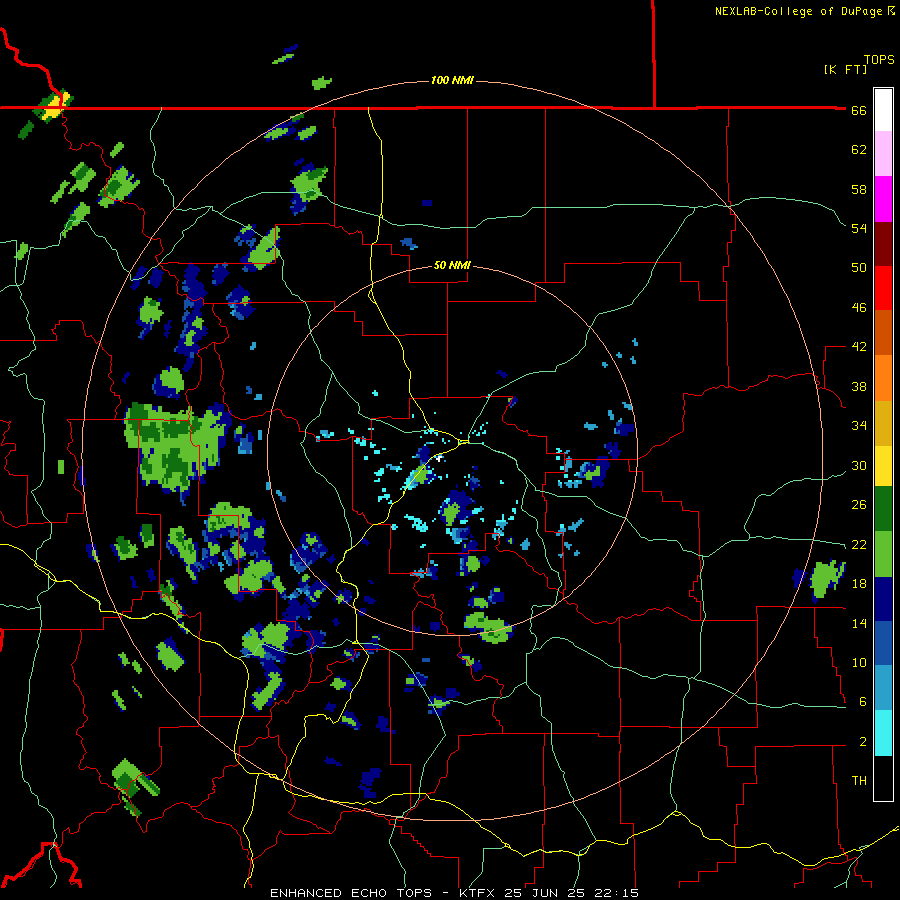This screenshot has height=900, width=900.
Task: Select the legend value 62
Action: (x=859, y=150)
